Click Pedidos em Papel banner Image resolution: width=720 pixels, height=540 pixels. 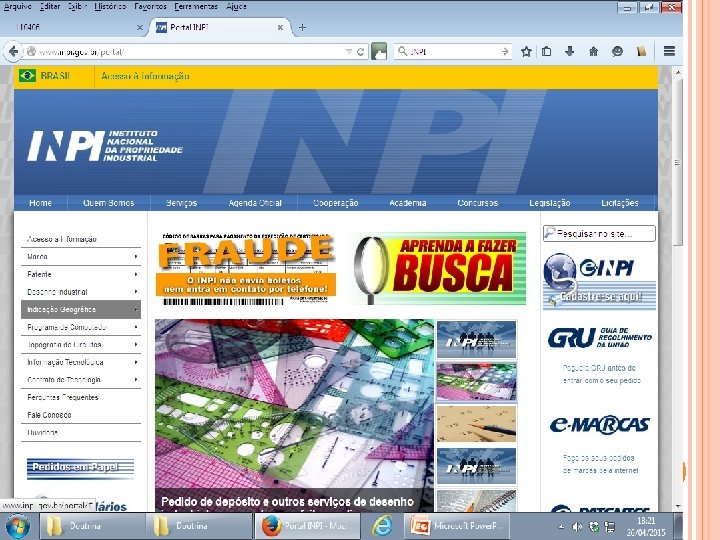(80, 468)
